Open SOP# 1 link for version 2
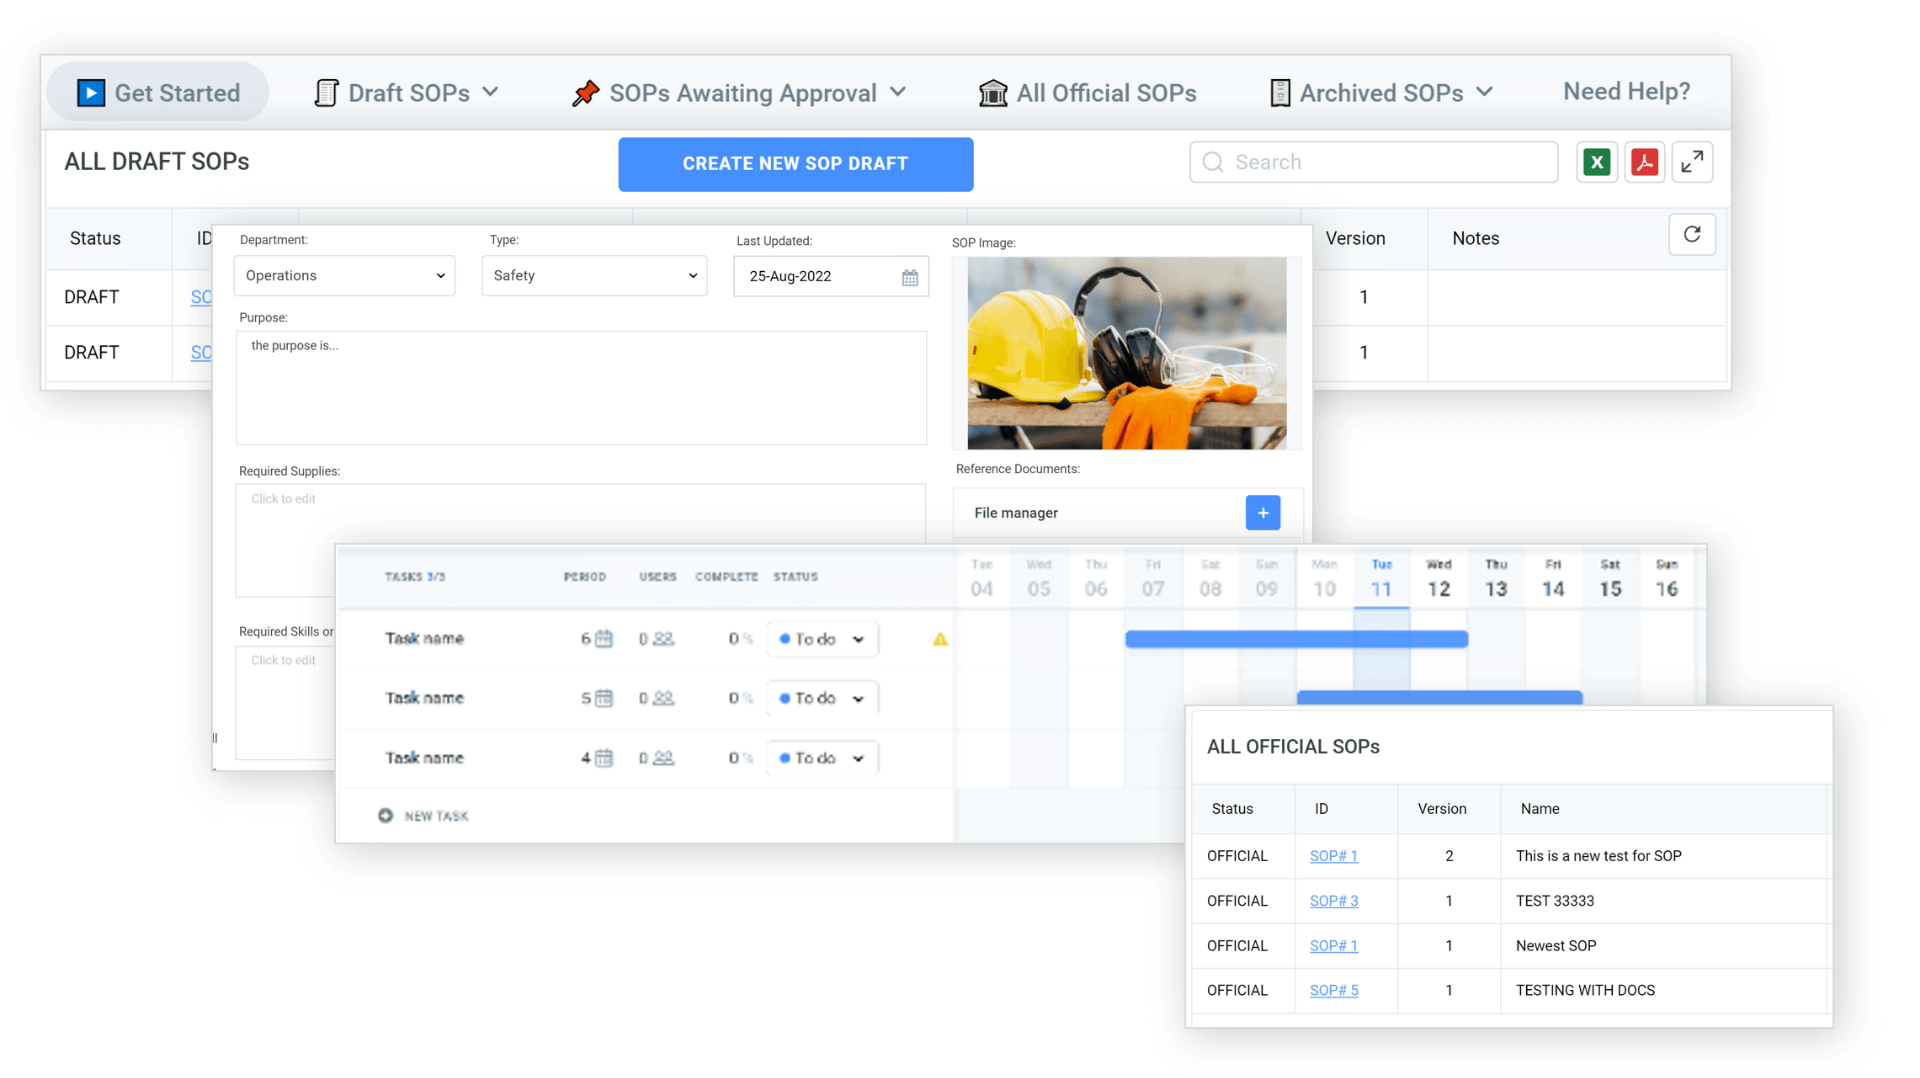The width and height of the screenshot is (1920, 1078). [1334, 856]
